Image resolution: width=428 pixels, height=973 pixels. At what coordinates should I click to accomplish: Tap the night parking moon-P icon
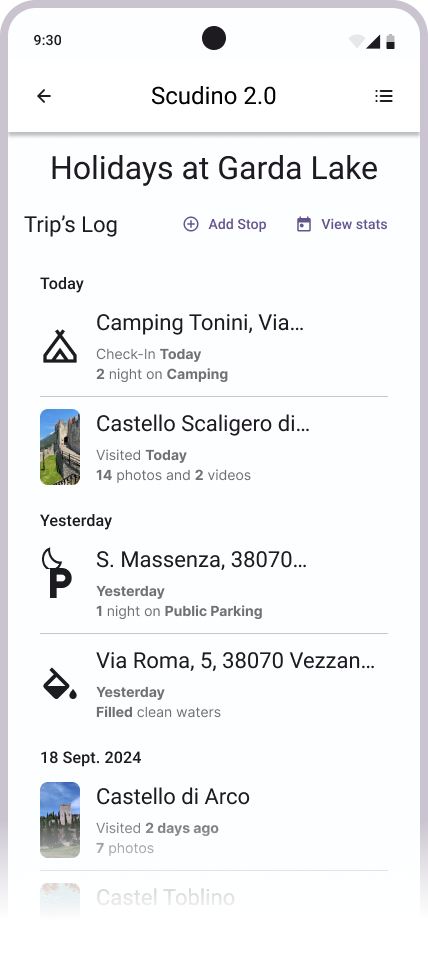(x=57, y=572)
